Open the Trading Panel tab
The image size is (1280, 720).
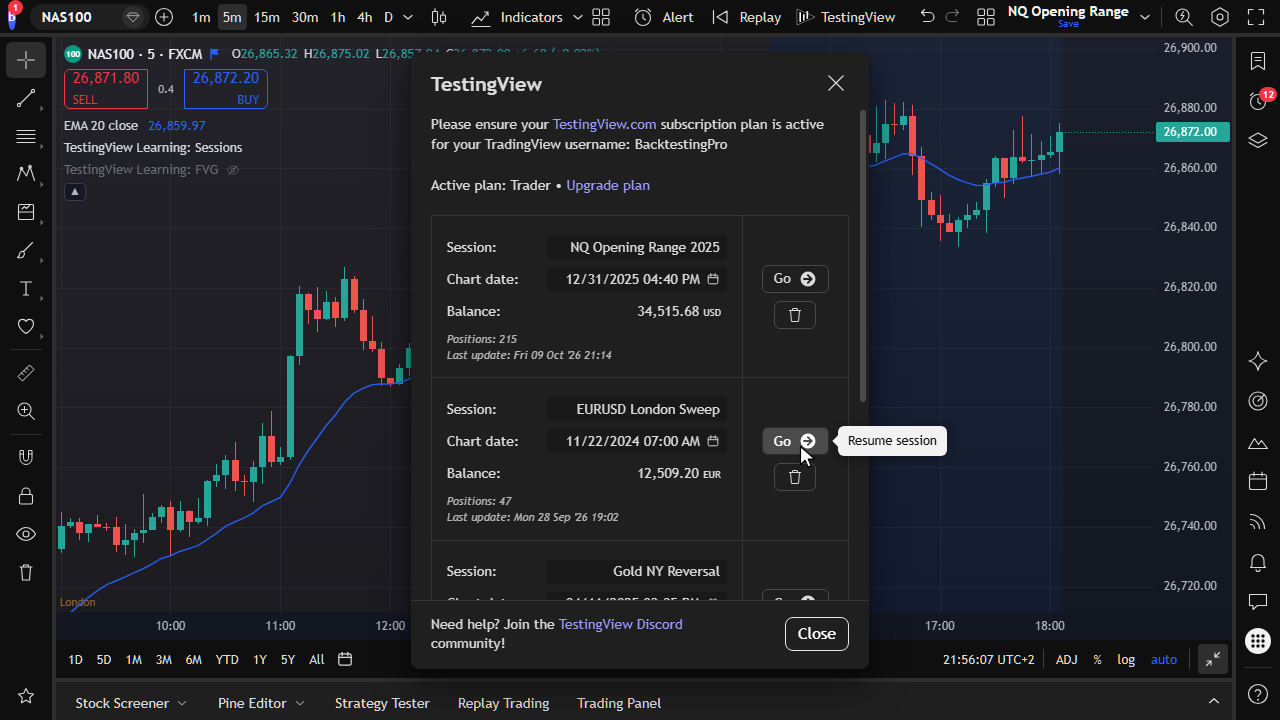tap(619, 703)
